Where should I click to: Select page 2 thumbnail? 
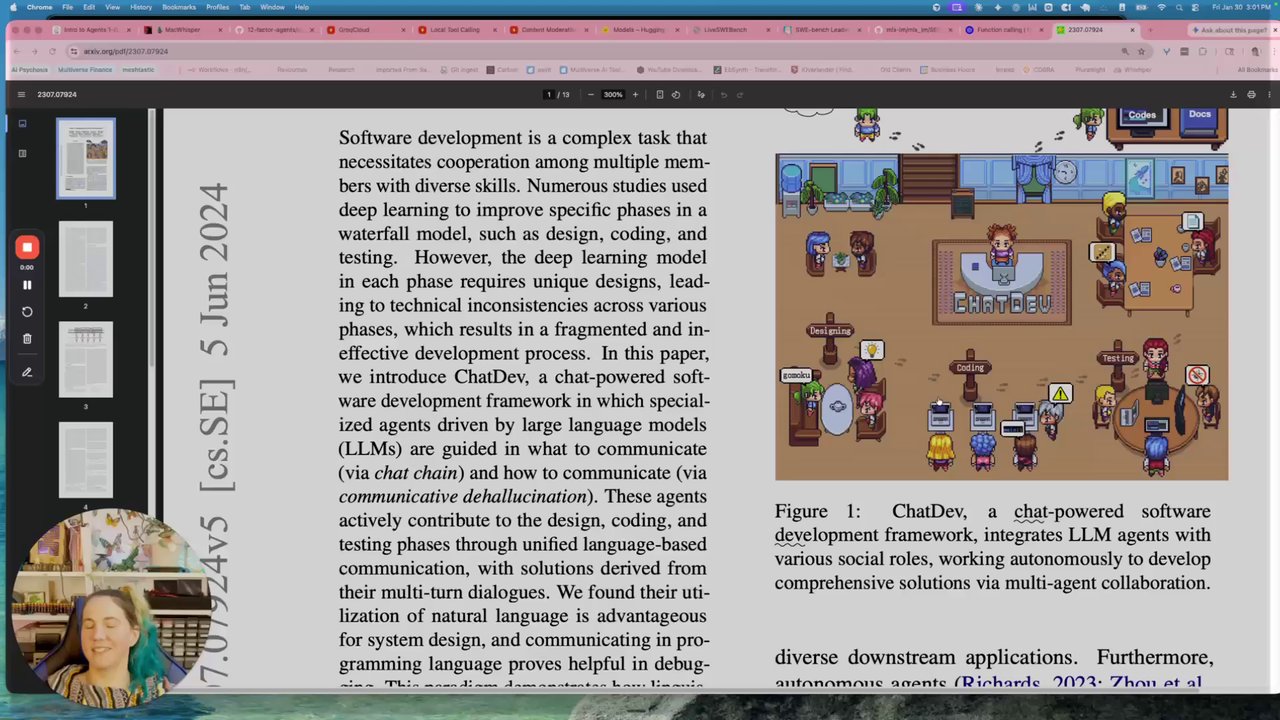pos(85,259)
